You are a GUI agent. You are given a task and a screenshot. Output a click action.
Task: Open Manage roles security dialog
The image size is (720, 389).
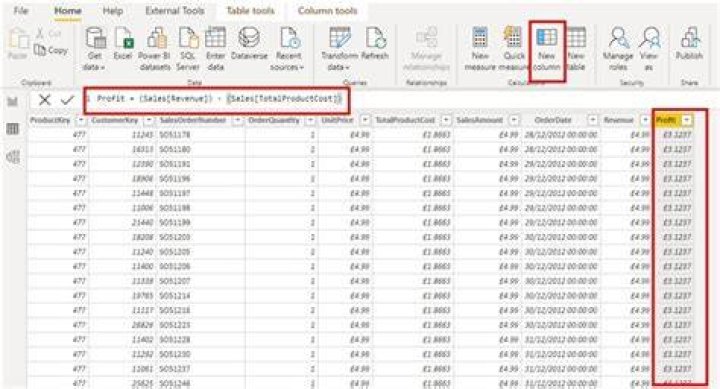click(x=618, y=49)
